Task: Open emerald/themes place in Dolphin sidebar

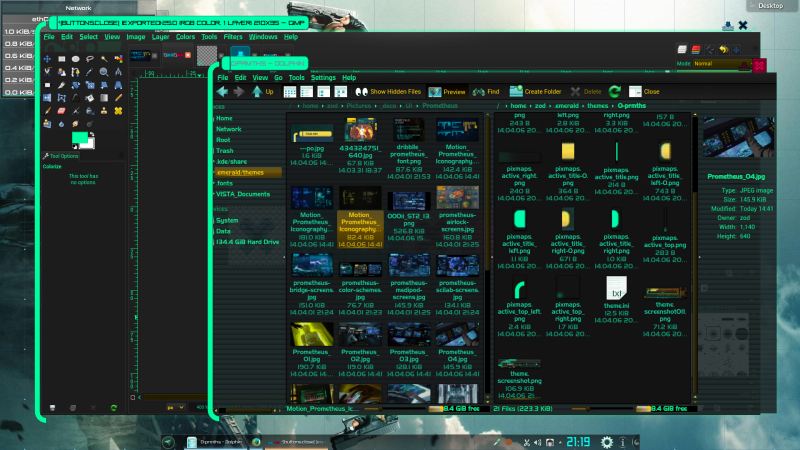Action: coord(247,172)
